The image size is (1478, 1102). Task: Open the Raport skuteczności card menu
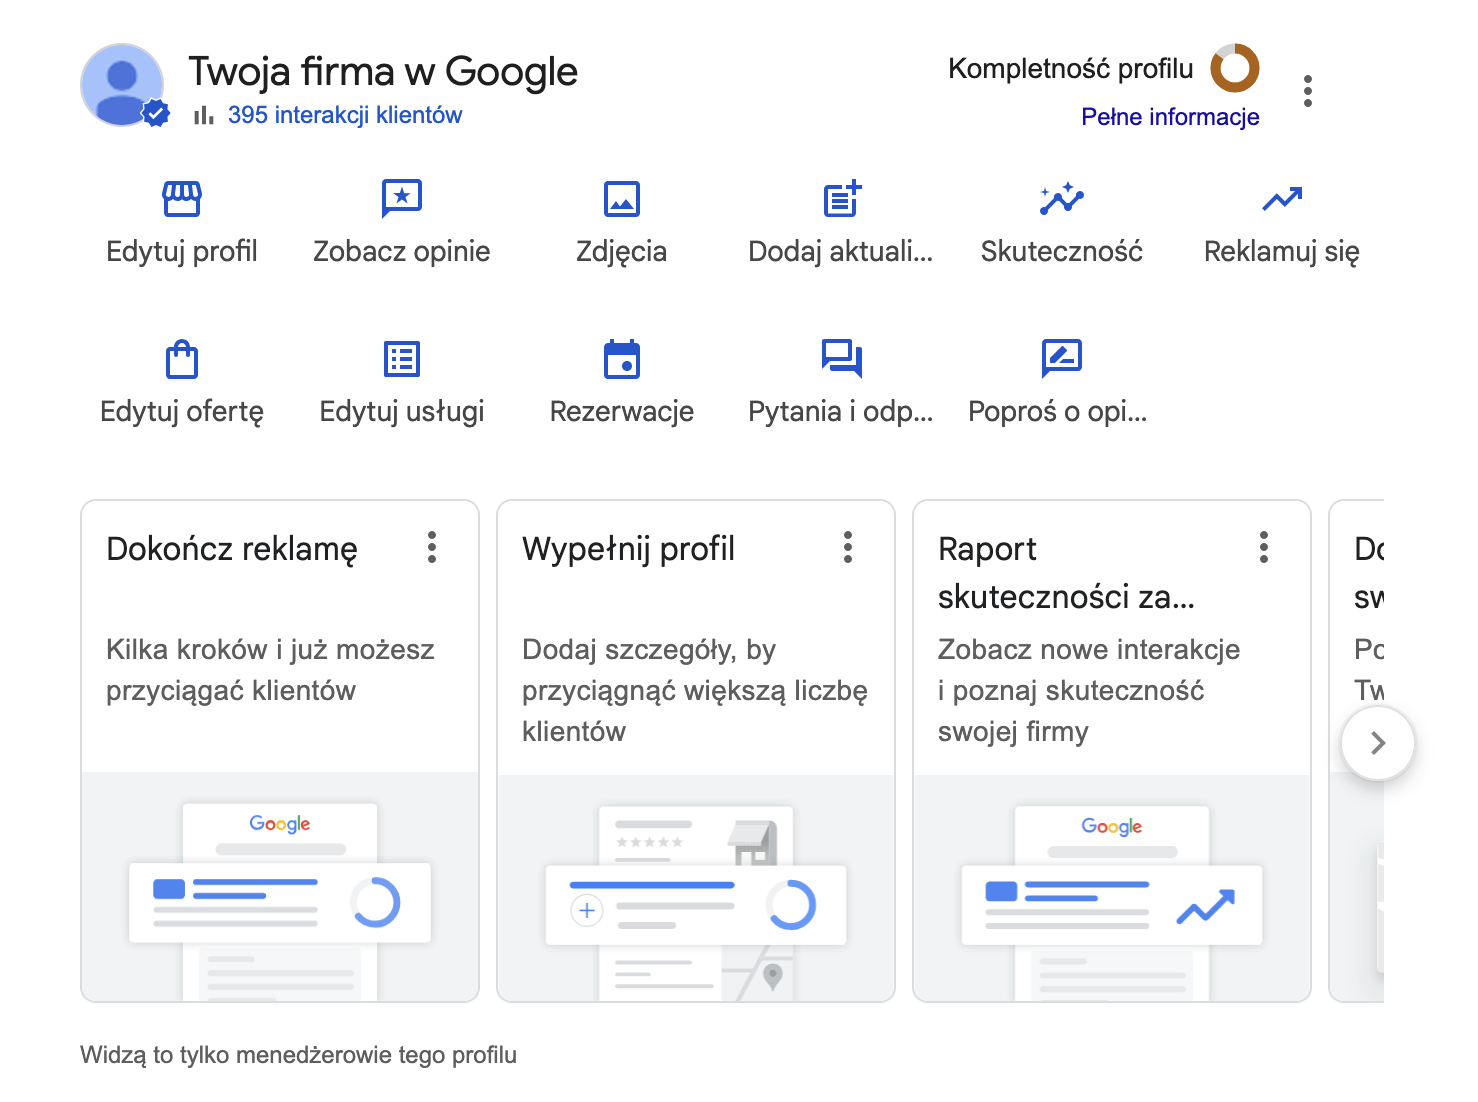click(1263, 547)
